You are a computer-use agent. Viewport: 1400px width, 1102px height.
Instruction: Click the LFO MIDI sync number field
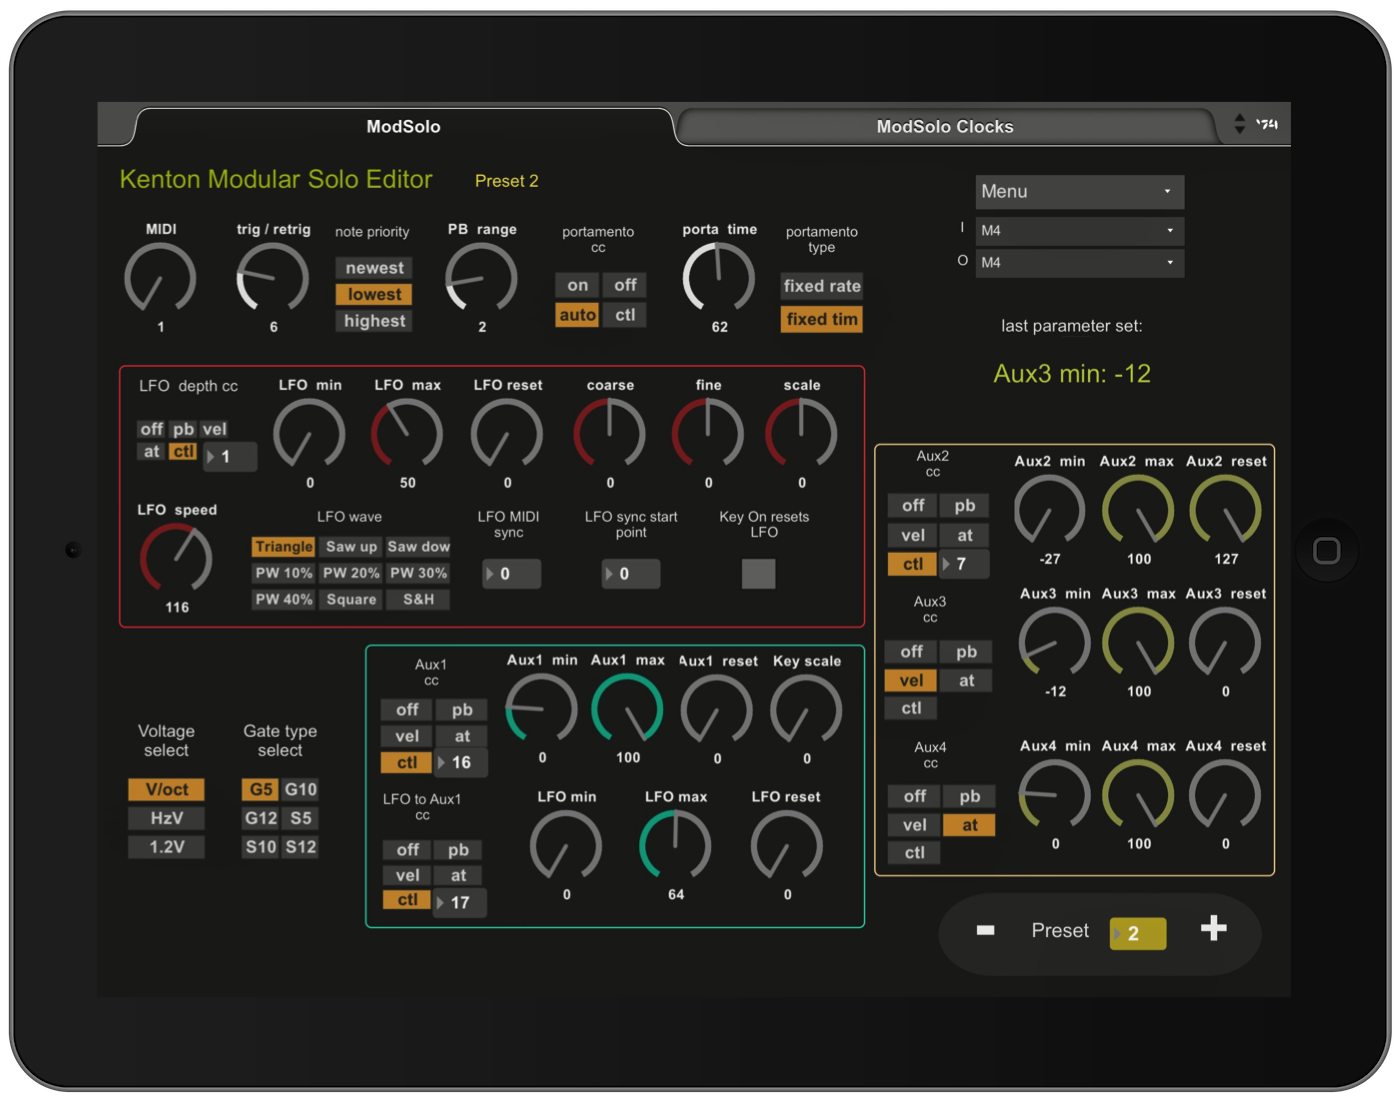pos(512,574)
